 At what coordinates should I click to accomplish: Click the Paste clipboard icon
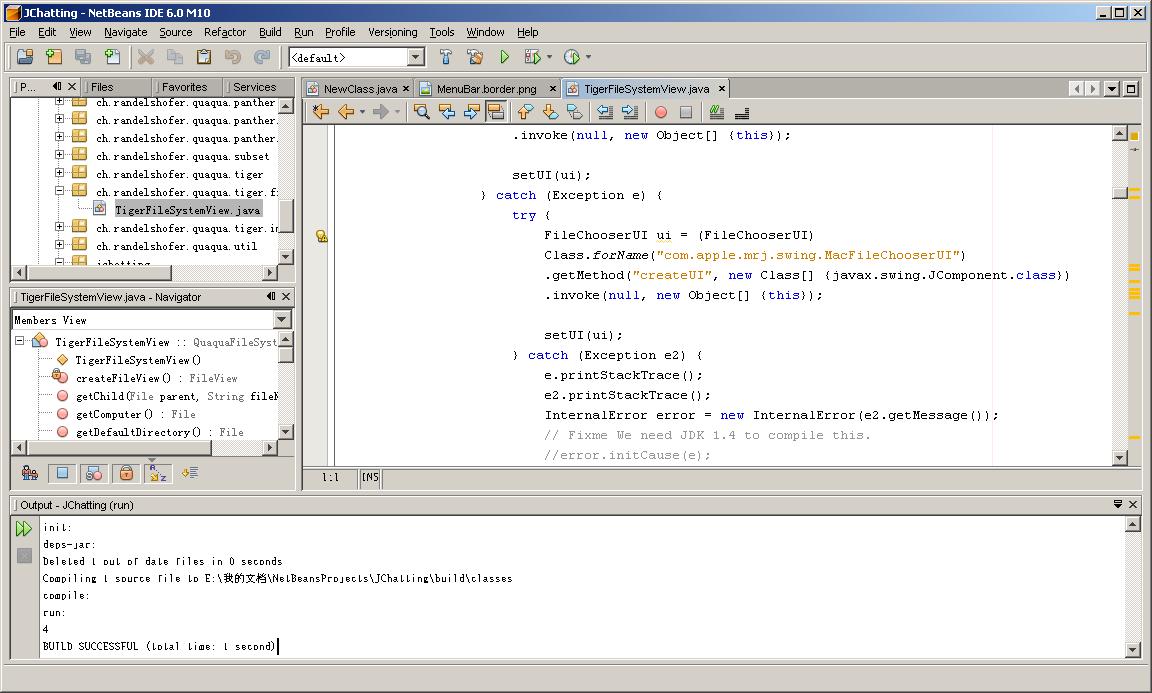click(x=204, y=57)
